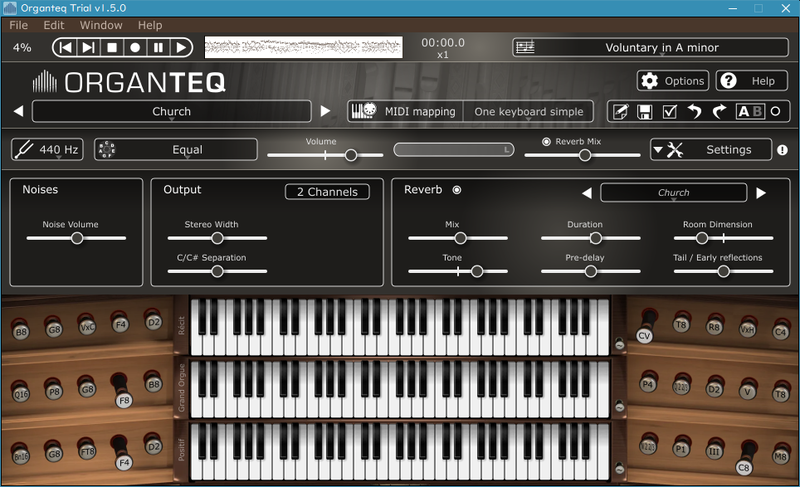Click the edit preset pencil icon

[x=620, y=111]
